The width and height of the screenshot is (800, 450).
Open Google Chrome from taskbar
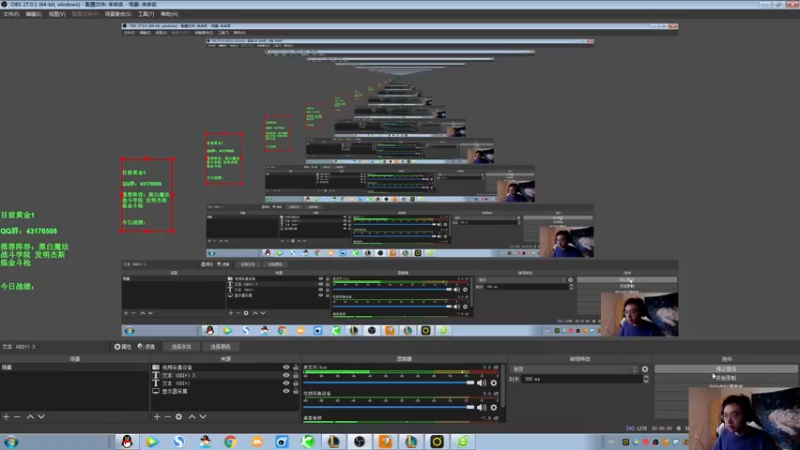(230, 441)
